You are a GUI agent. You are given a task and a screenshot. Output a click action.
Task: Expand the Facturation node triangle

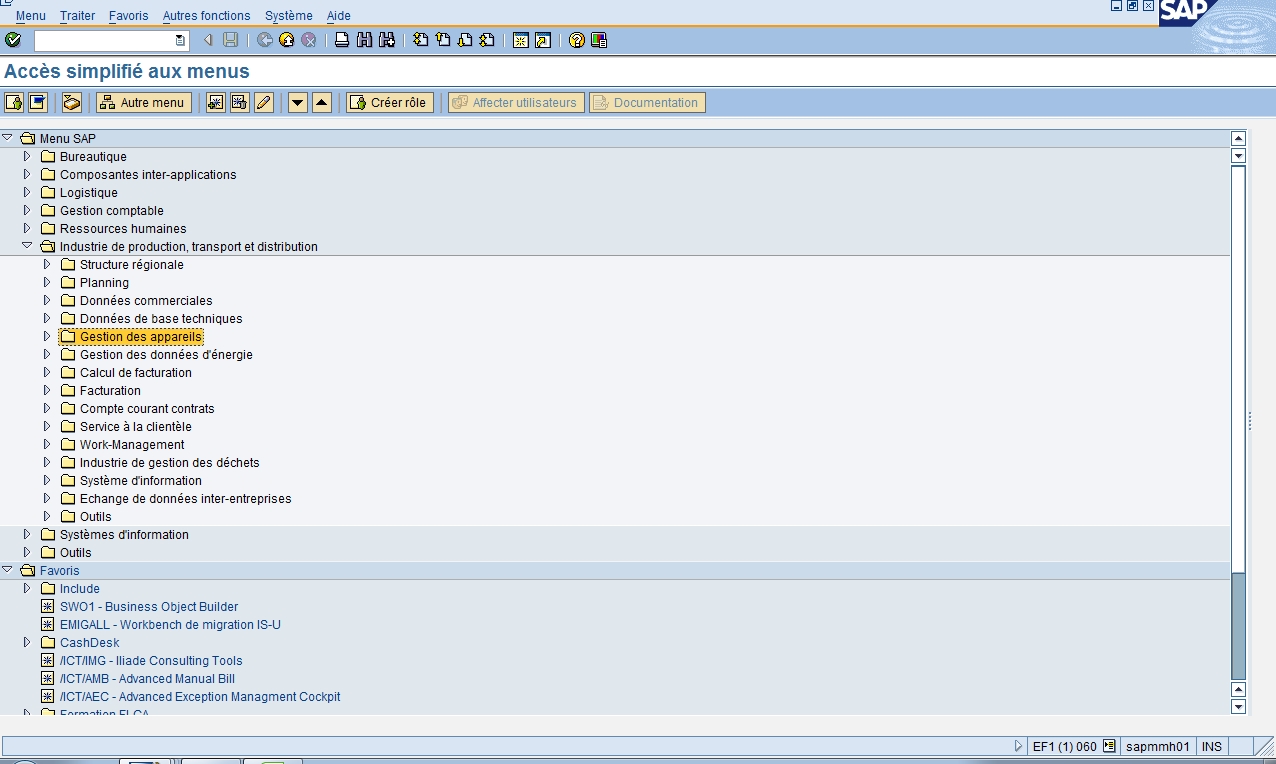click(47, 390)
